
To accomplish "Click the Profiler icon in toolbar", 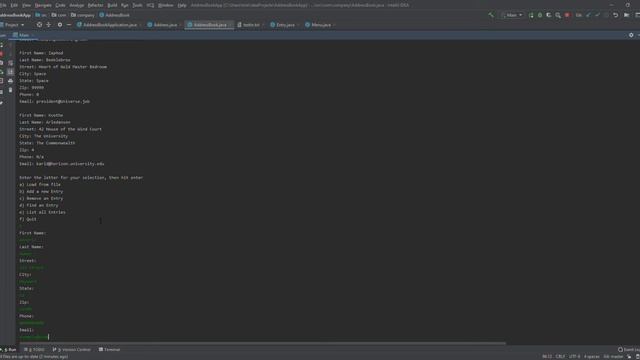I will 558,15.
